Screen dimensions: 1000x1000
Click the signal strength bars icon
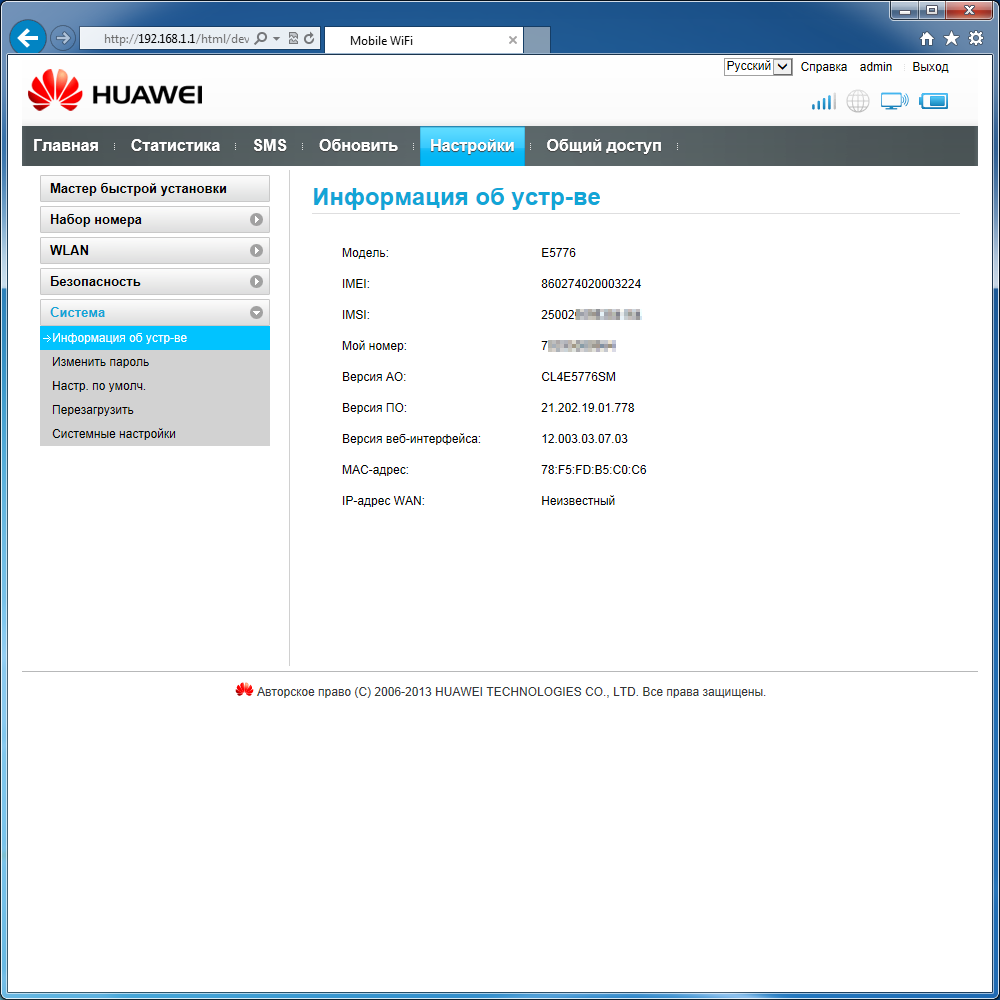point(823,101)
